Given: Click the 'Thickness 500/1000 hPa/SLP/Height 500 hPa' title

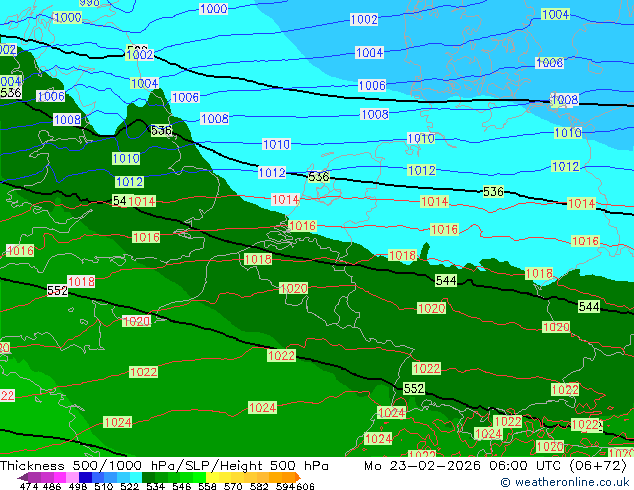Looking at the screenshot, I should click(x=164, y=466).
